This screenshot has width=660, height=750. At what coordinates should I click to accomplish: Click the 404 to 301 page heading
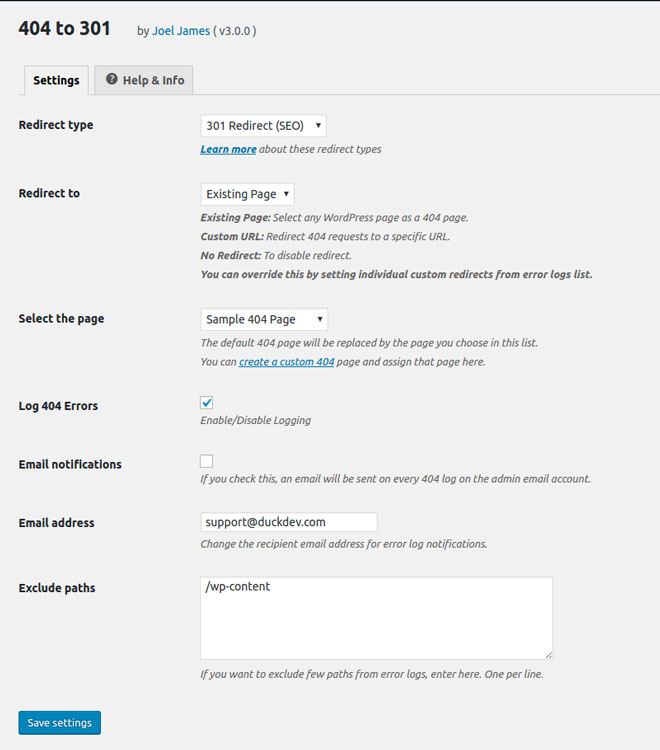tap(65, 29)
